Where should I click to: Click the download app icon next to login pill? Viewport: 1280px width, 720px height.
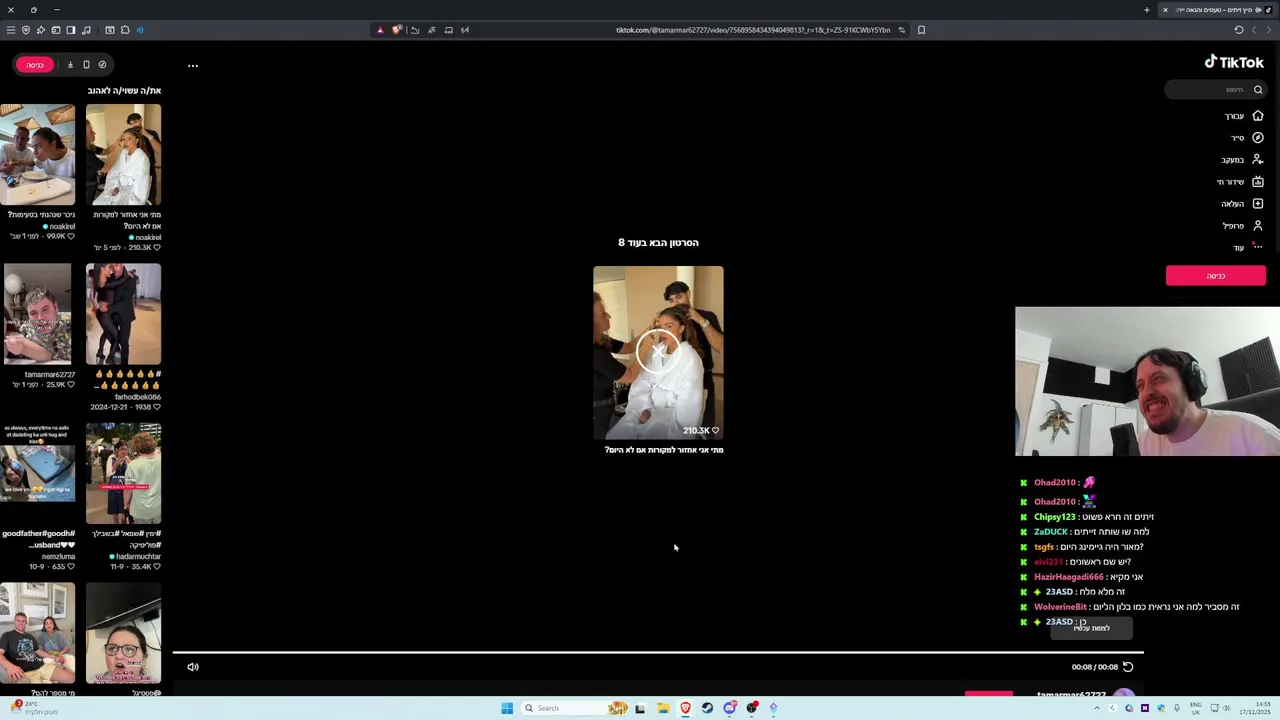coord(70,65)
